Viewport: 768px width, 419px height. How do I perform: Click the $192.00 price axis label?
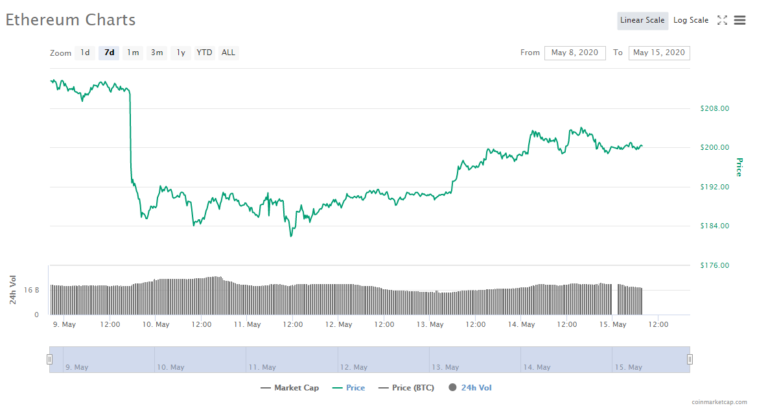pyautogui.click(x=714, y=187)
